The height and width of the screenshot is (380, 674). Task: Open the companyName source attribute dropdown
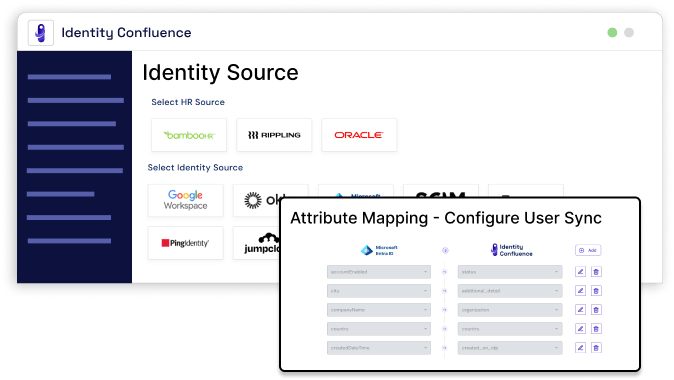(x=379, y=310)
